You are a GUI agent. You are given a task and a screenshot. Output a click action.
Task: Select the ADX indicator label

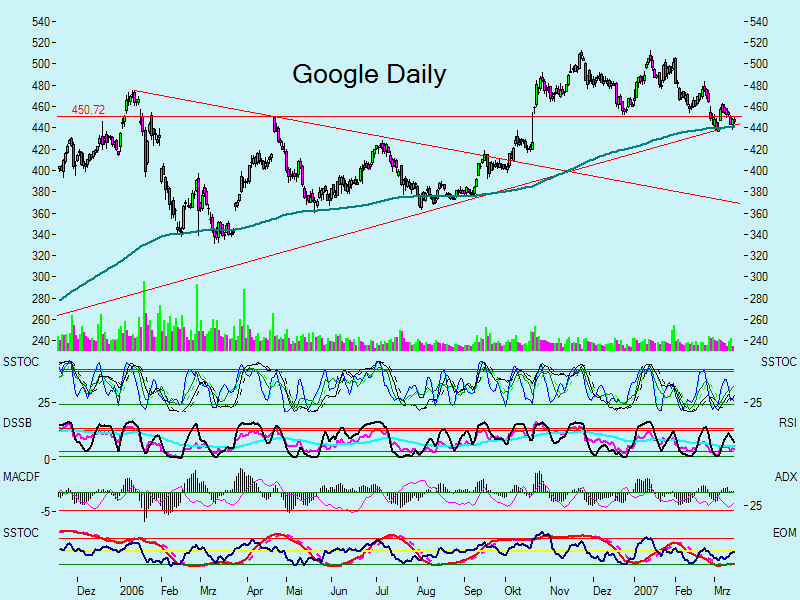[786, 477]
